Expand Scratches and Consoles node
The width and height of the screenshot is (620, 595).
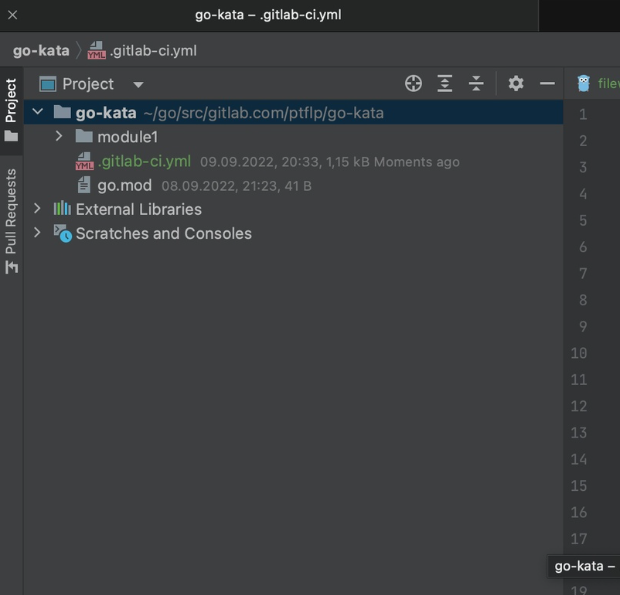pos(38,233)
